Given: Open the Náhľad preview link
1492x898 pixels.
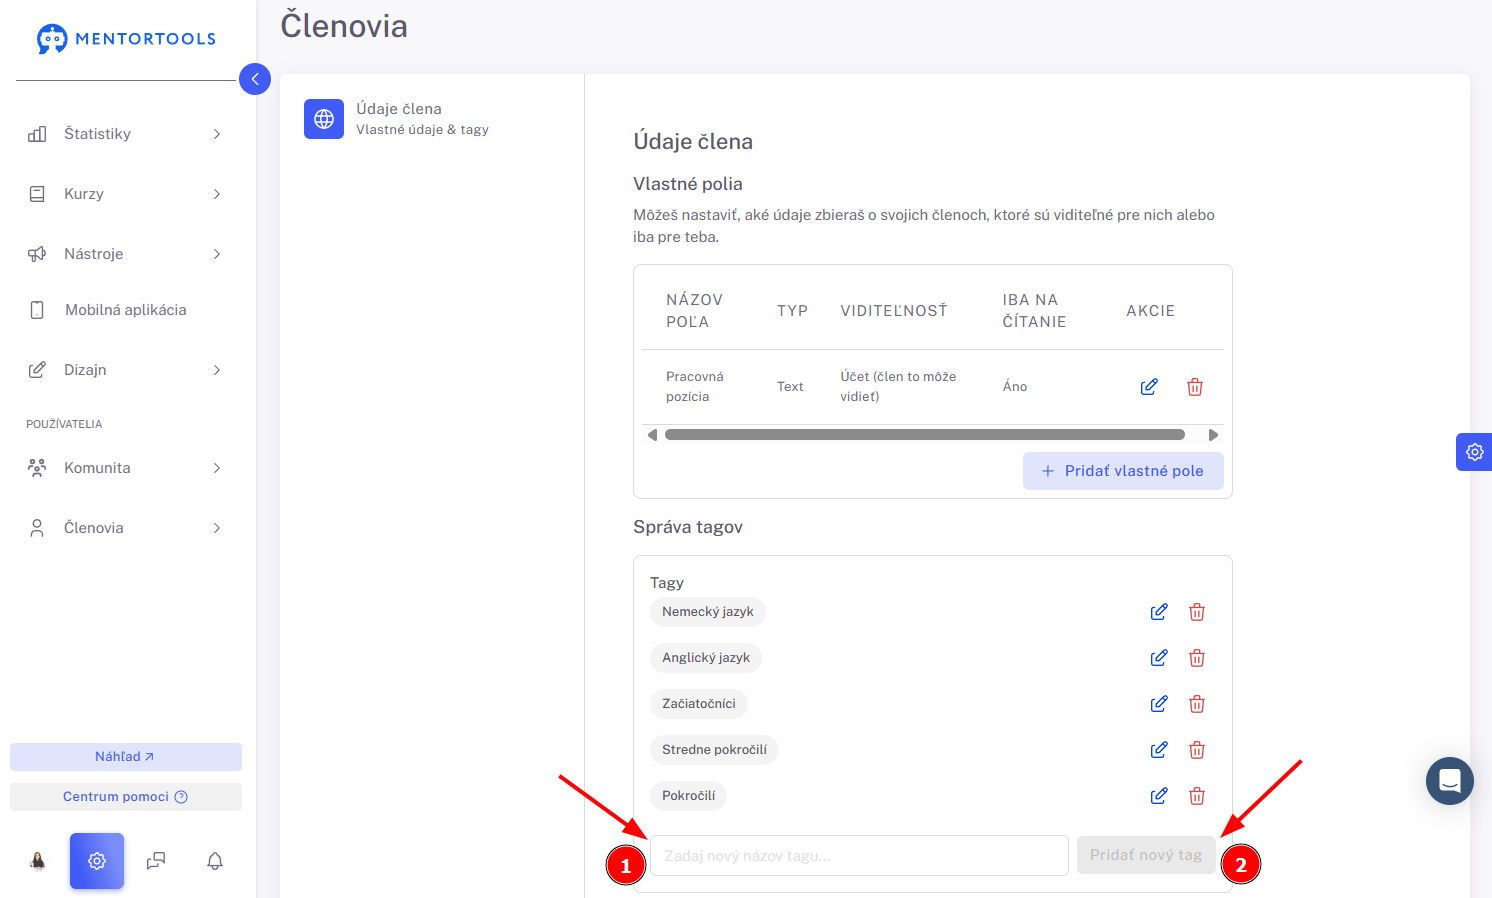Looking at the screenshot, I should [126, 757].
